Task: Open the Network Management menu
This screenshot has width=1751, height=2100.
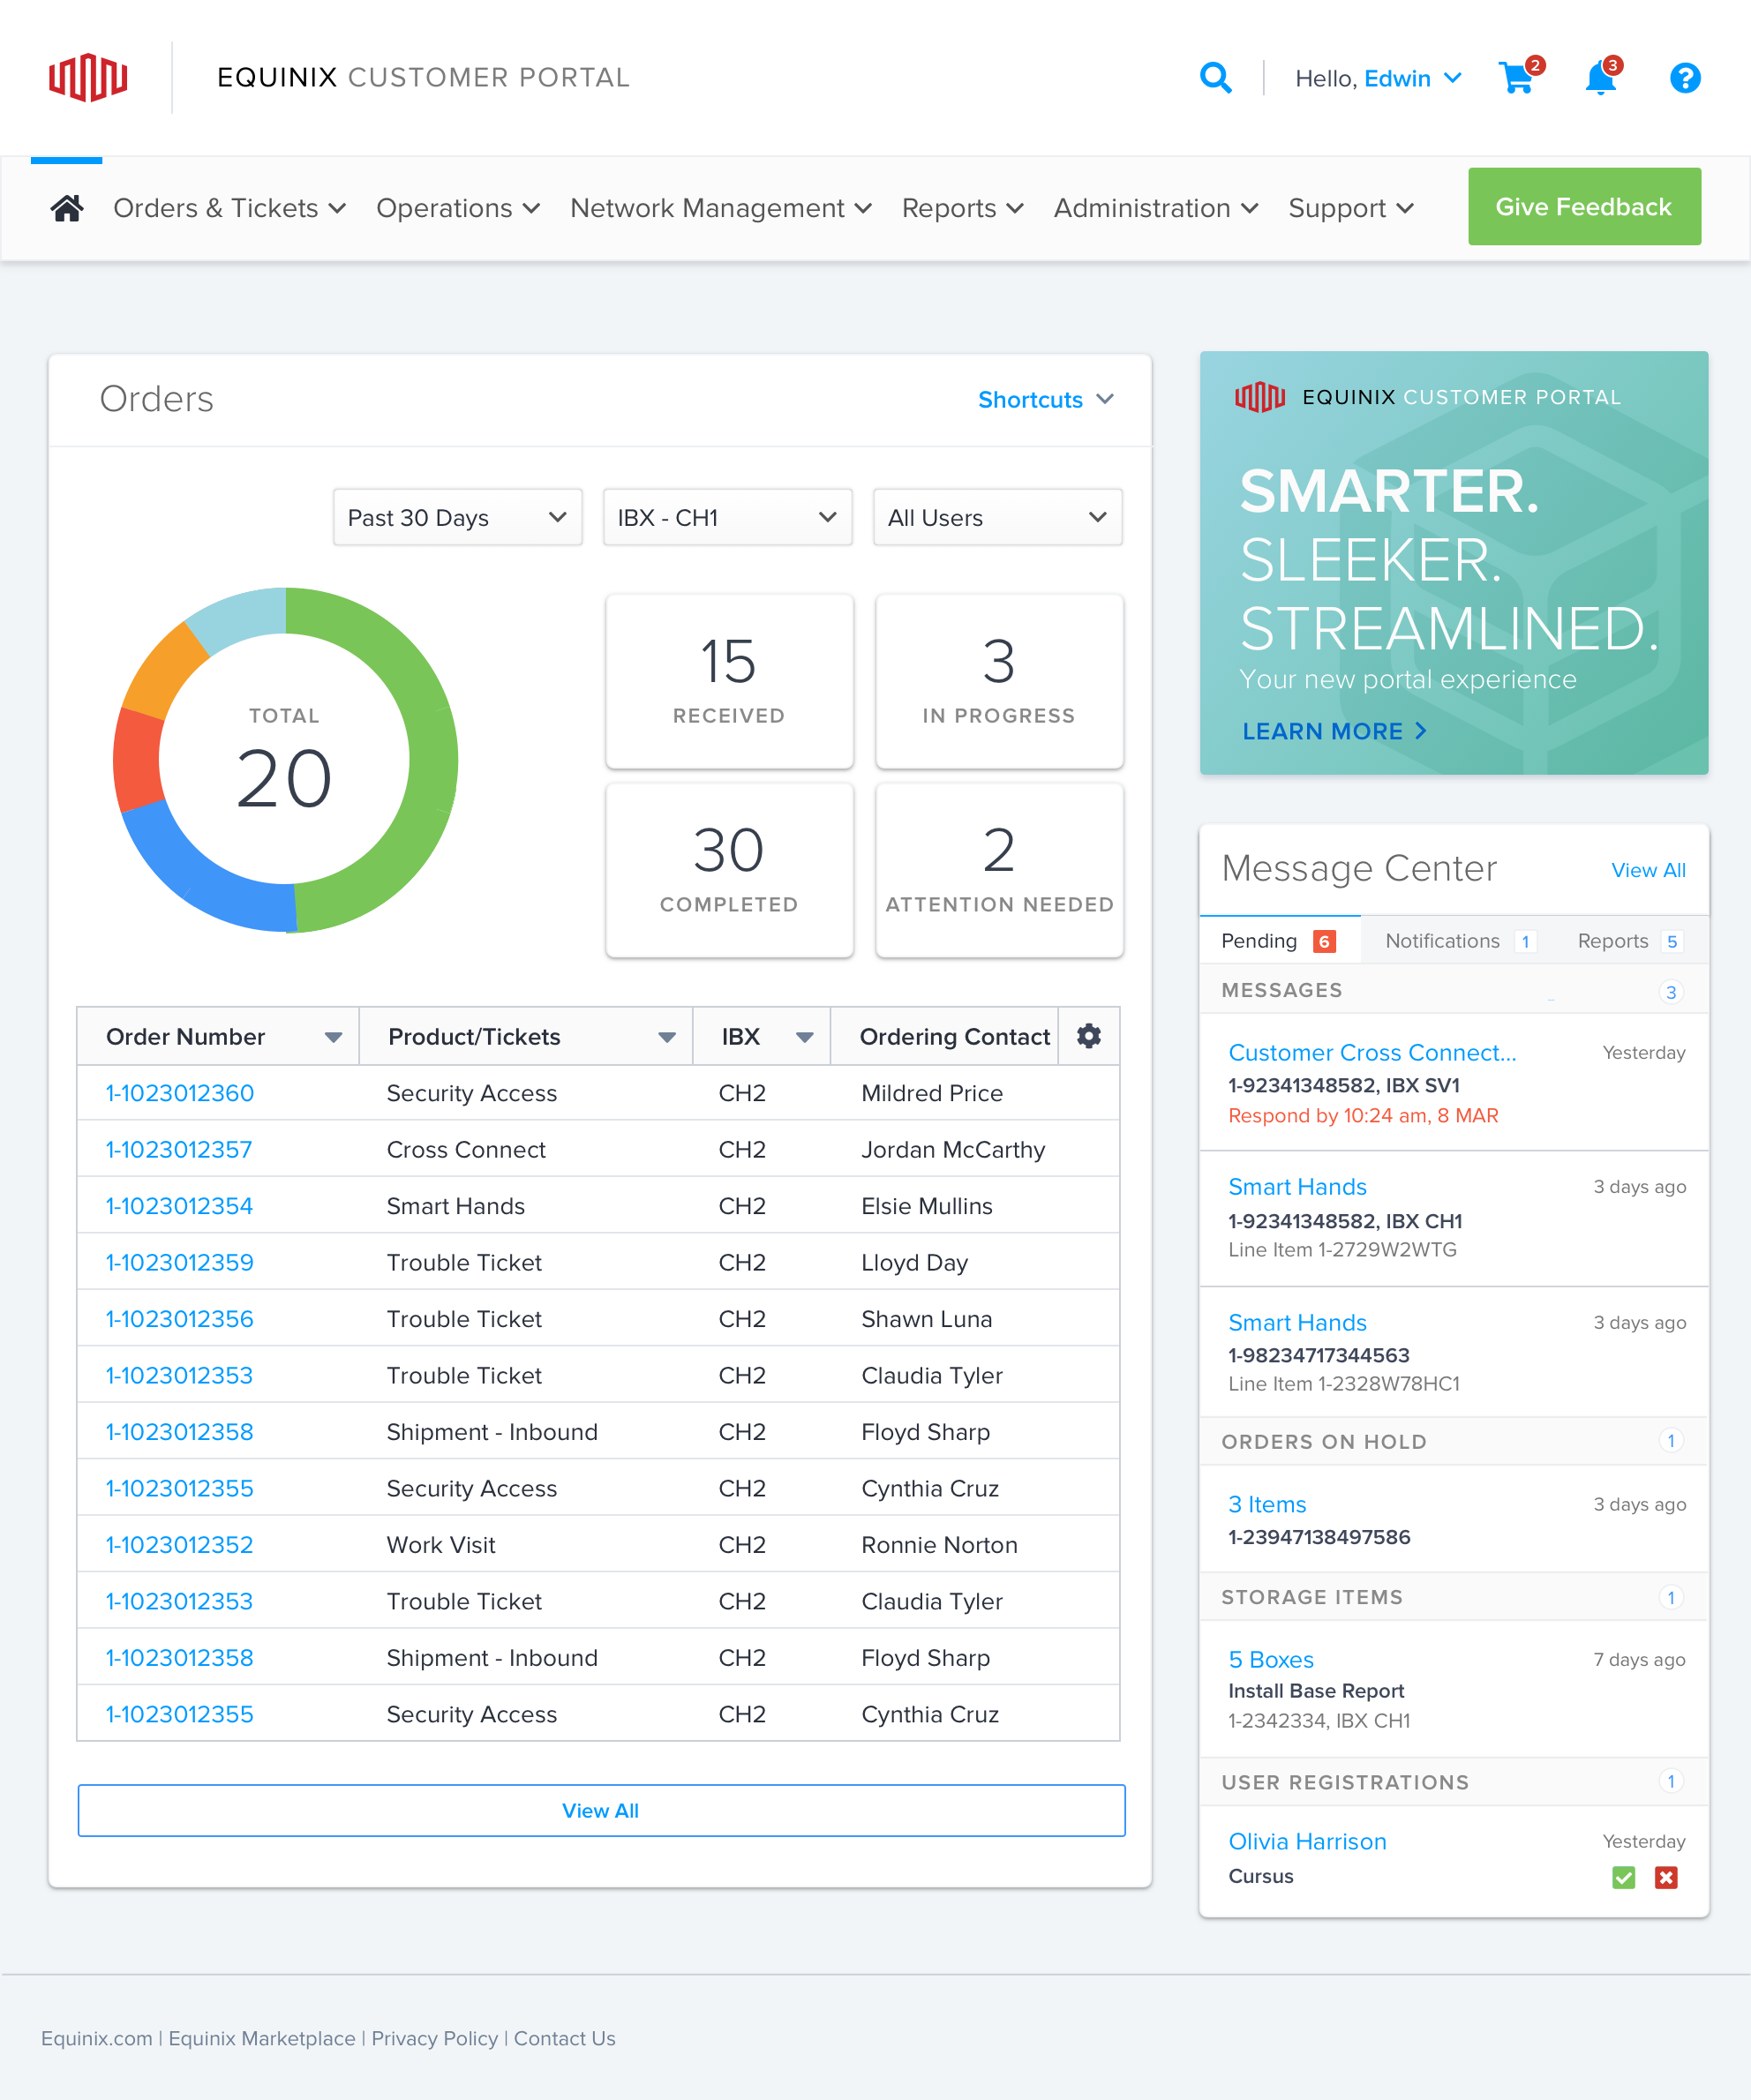Action: click(721, 208)
